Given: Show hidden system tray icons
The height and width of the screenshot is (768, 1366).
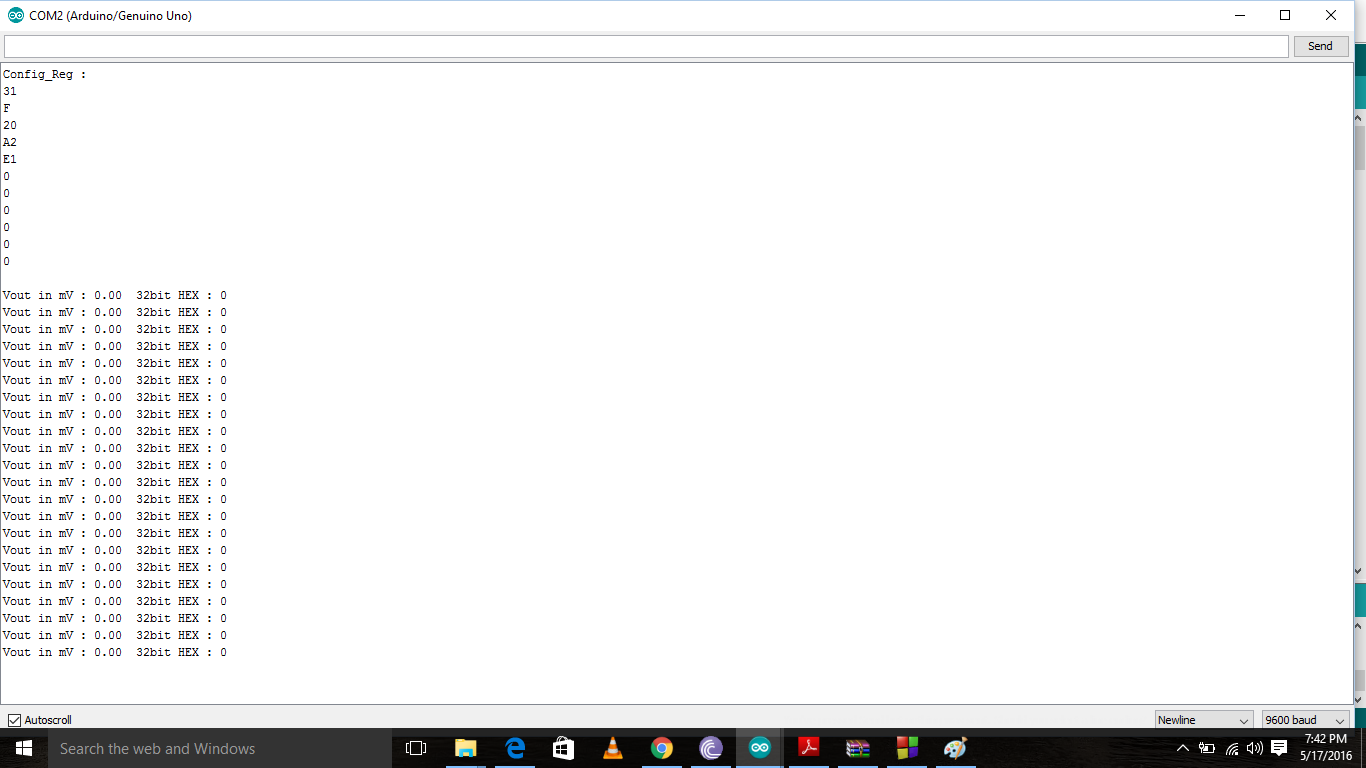Looking at the screenshot, I should click(1183, 748).
